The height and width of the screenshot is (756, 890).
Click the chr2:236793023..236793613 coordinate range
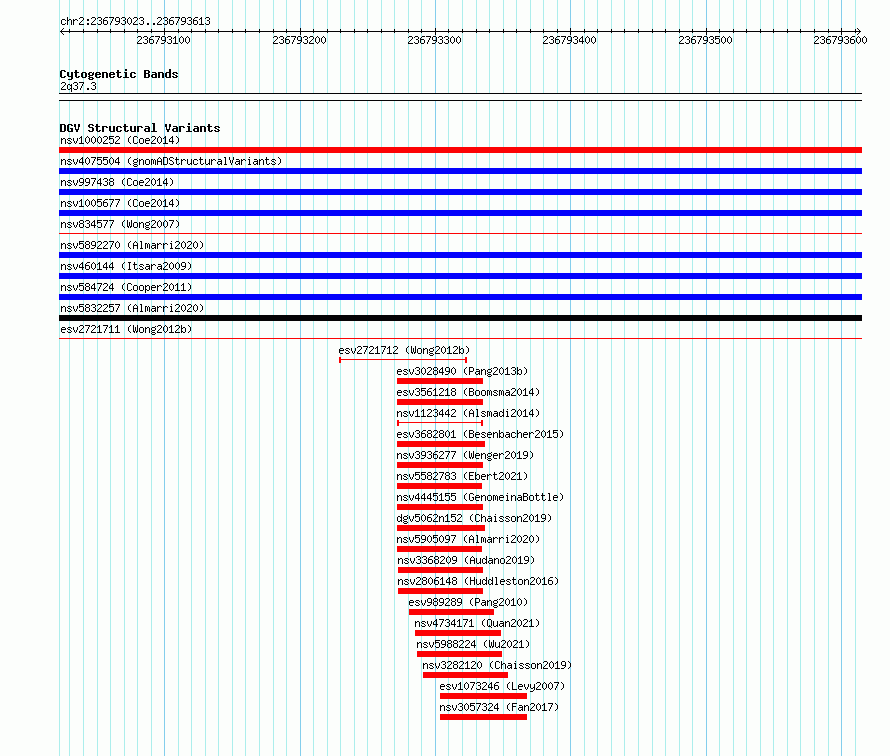coord(135,21)
